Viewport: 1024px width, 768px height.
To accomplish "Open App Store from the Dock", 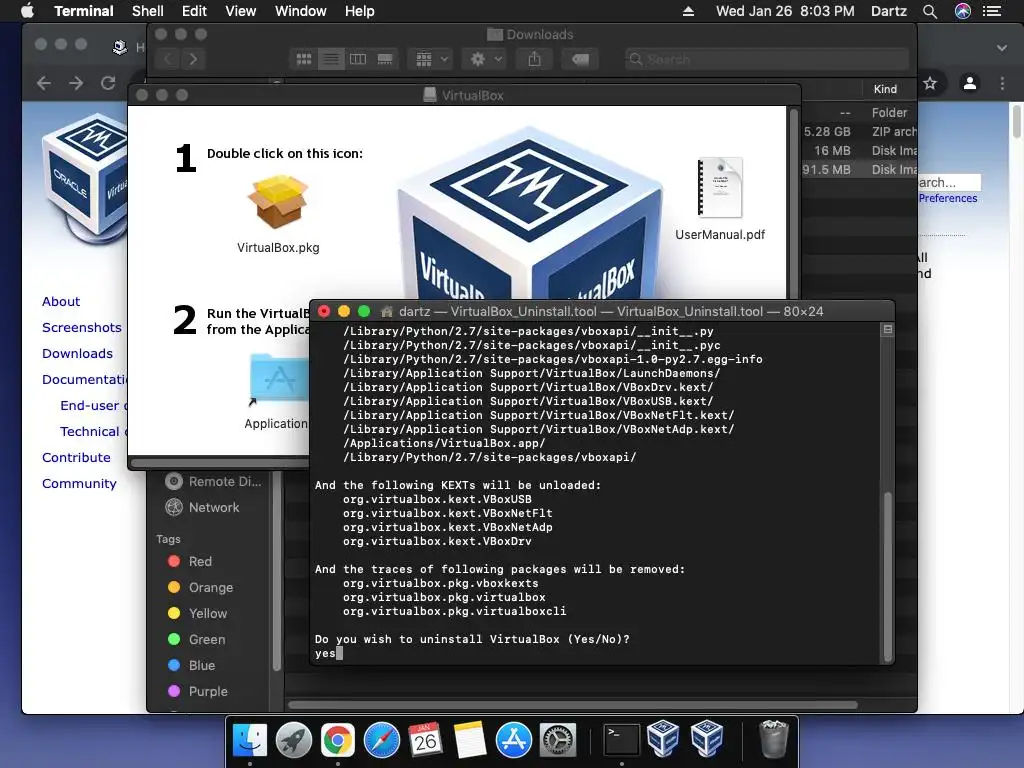I will [x=514, y=740].
